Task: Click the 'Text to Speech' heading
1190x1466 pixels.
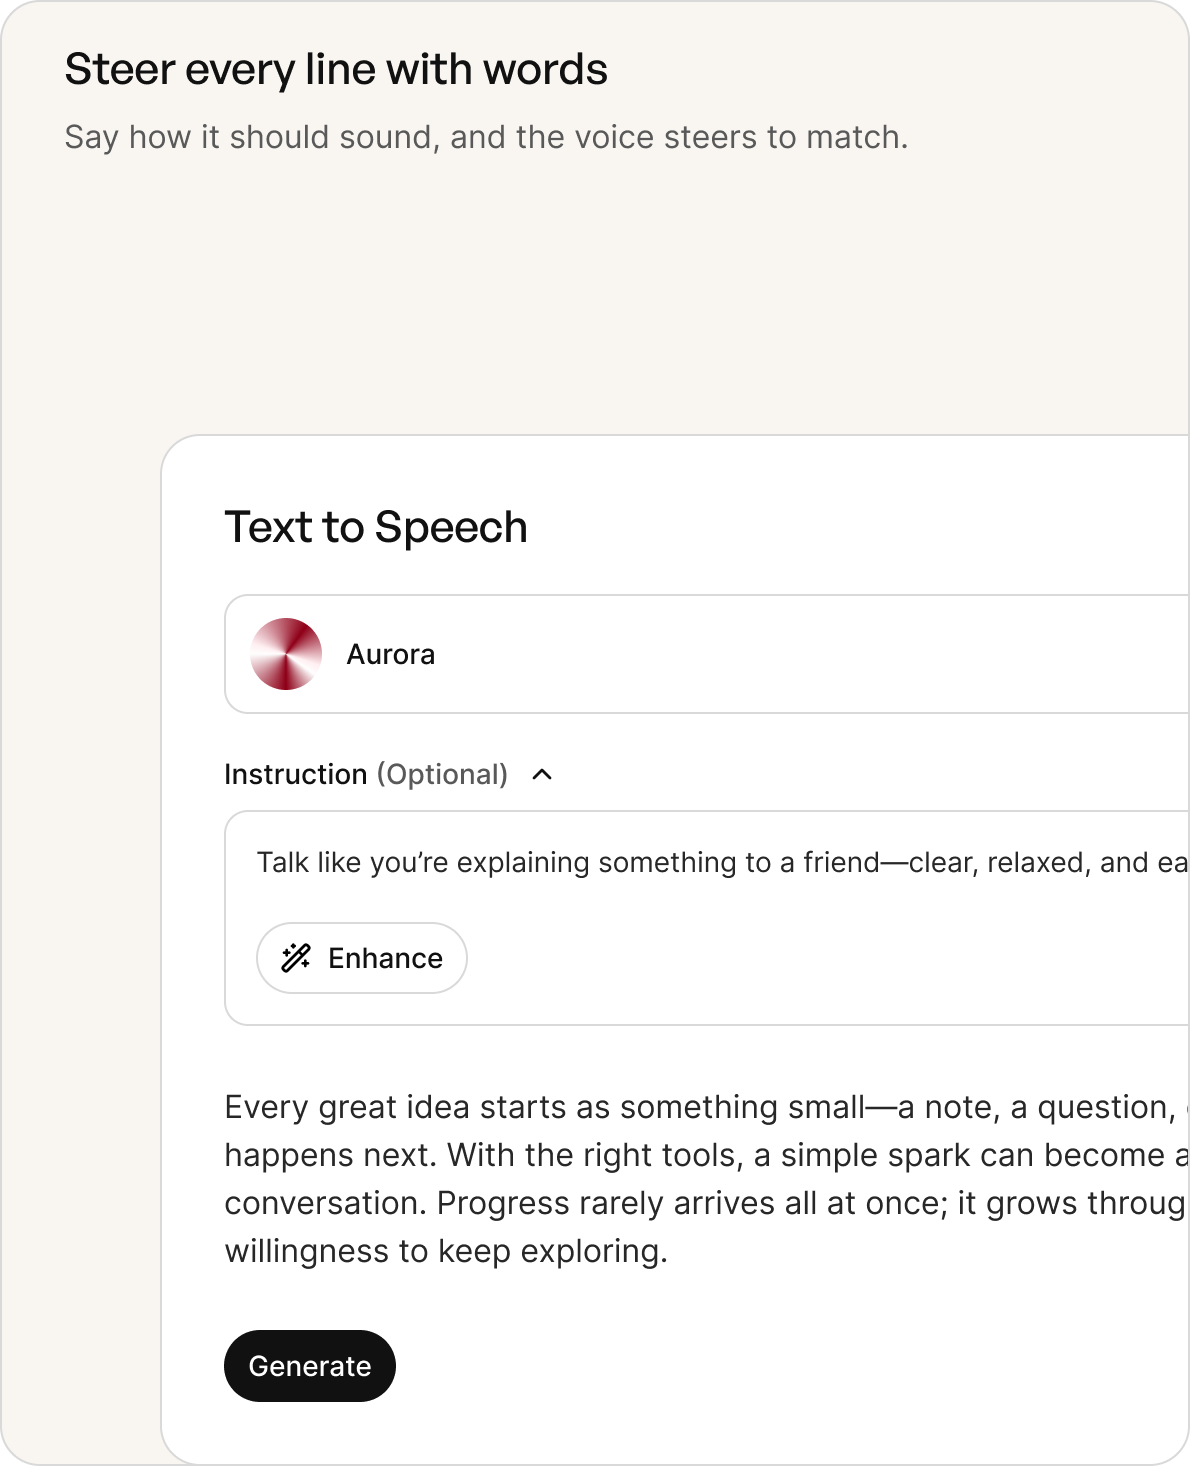Action: (x=376, y=527)
